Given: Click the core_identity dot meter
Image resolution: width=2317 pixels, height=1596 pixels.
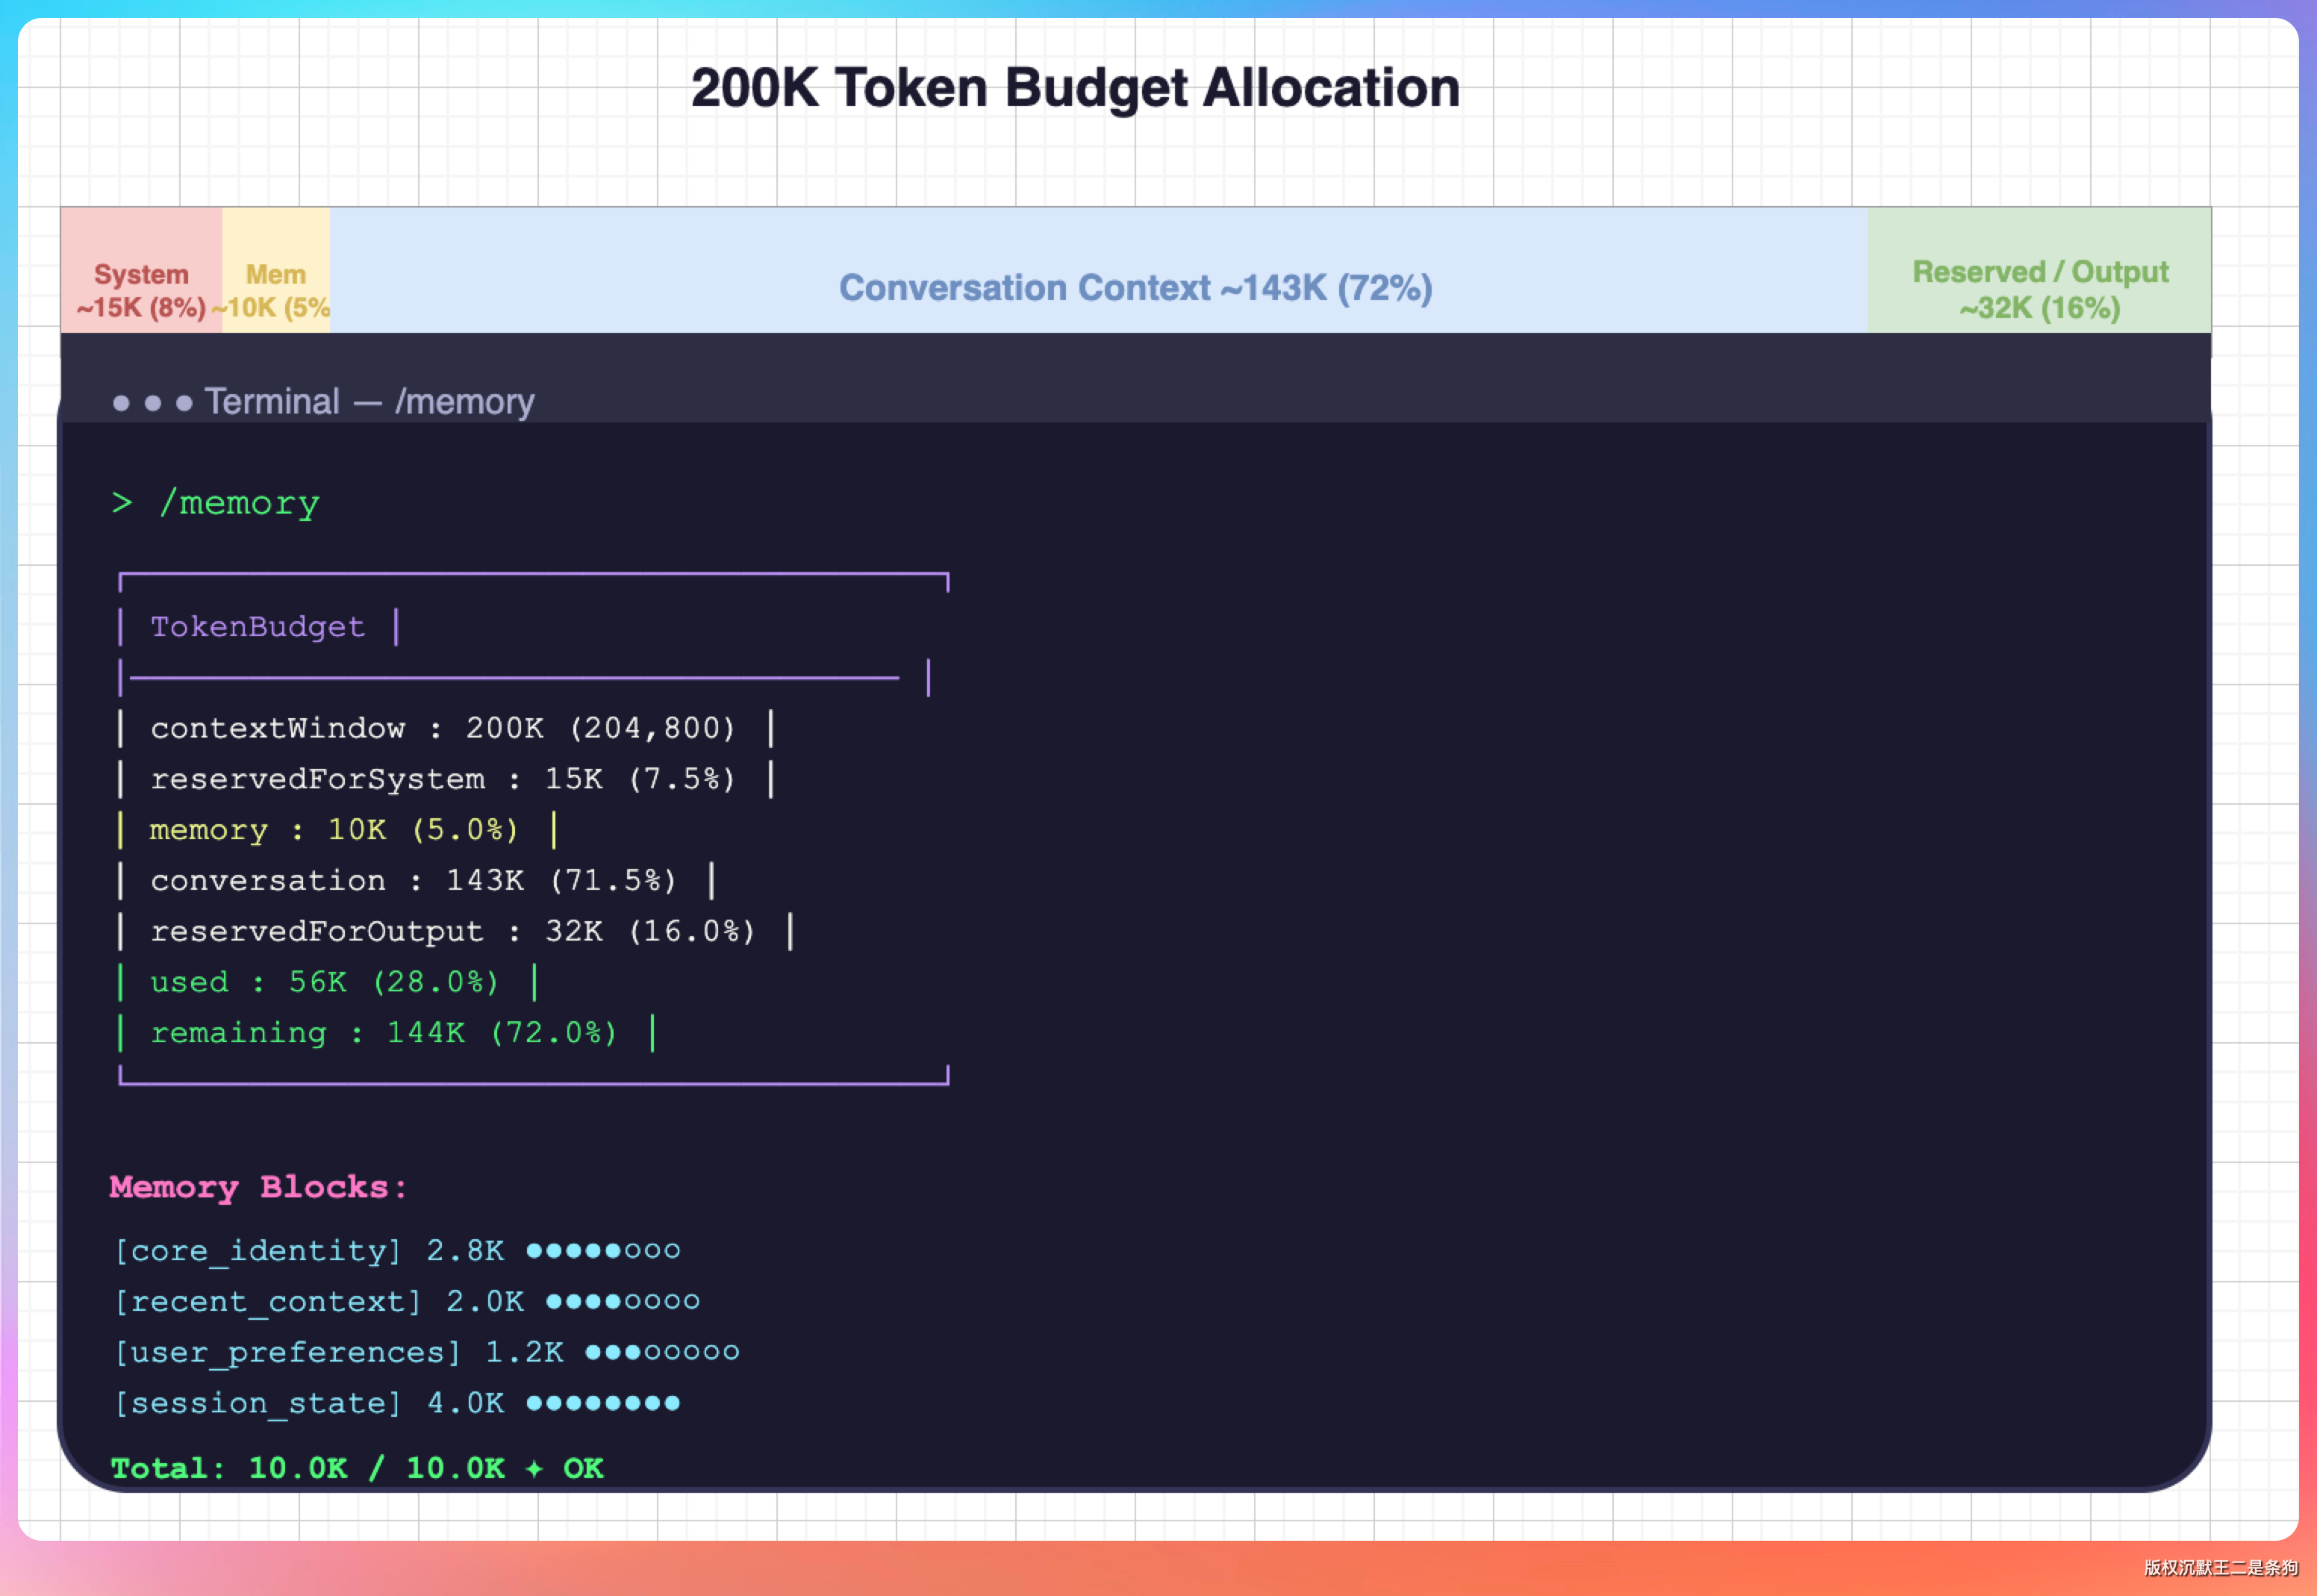Looking at the screenshot, I should pyautogui.click(x=603, y=1251).
